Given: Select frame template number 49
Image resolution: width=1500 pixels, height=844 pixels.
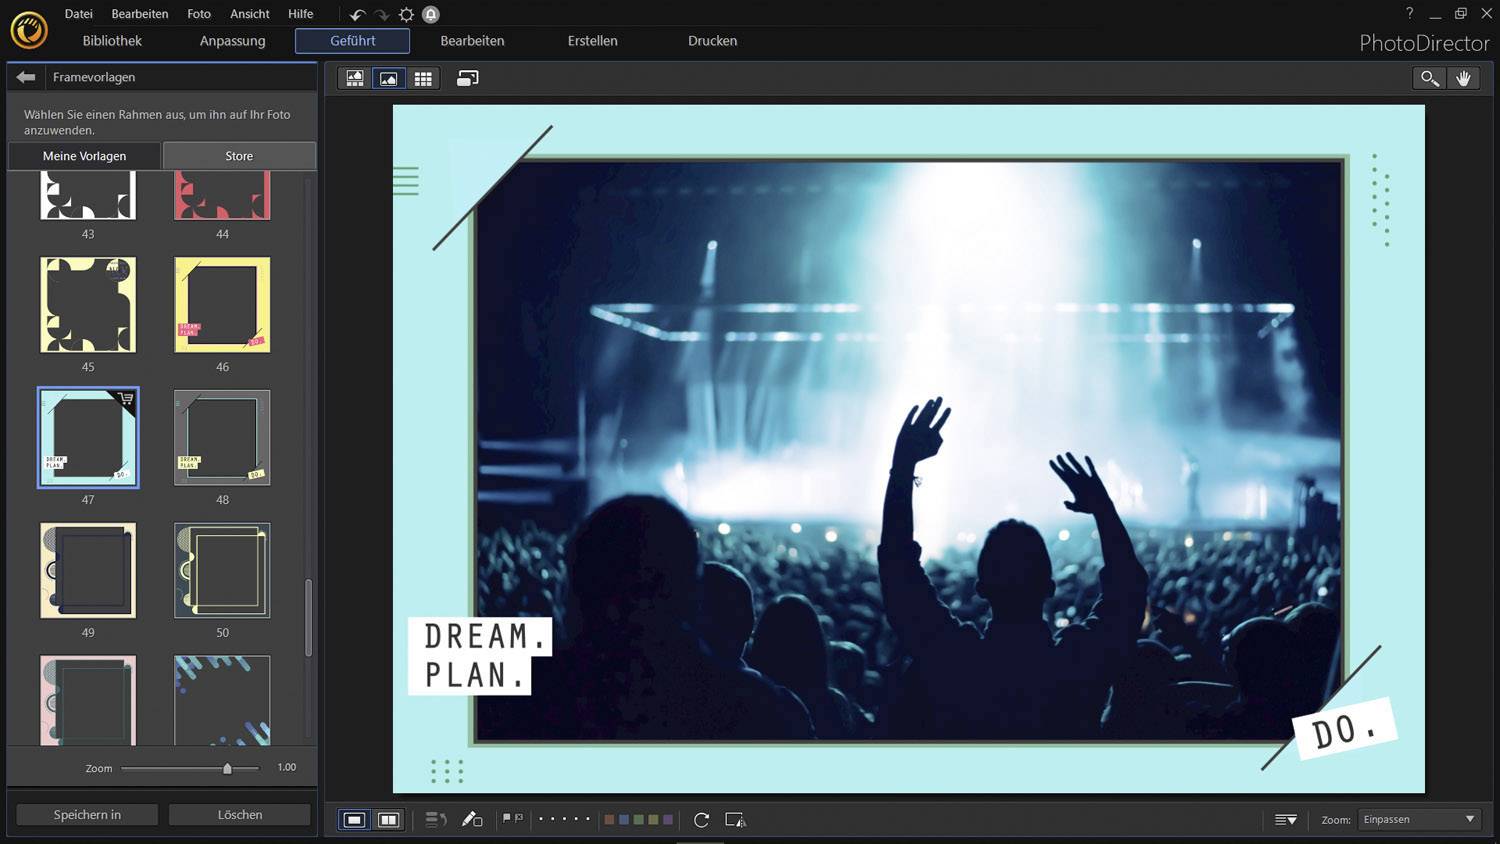Looking at the screenshot, I should 87,570.
